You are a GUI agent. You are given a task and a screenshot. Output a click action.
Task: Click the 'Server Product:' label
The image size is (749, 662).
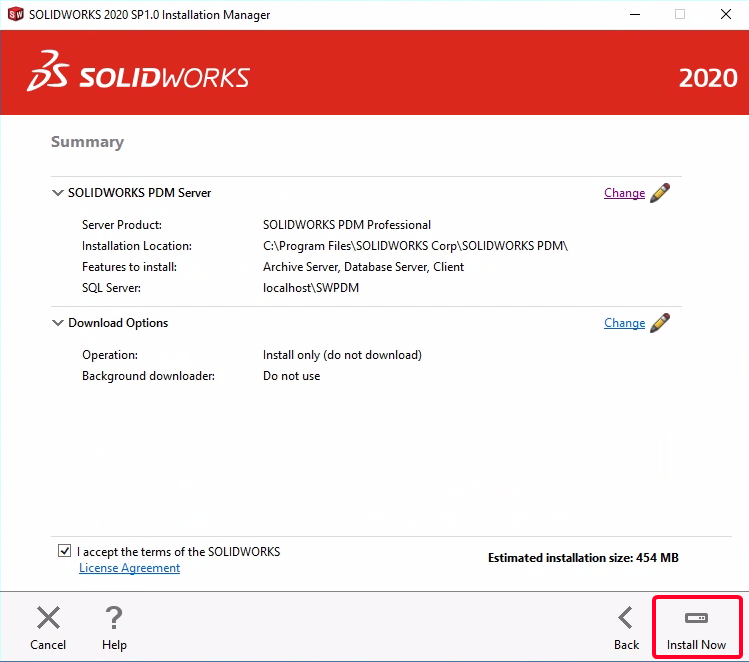[x=122, y=225]
